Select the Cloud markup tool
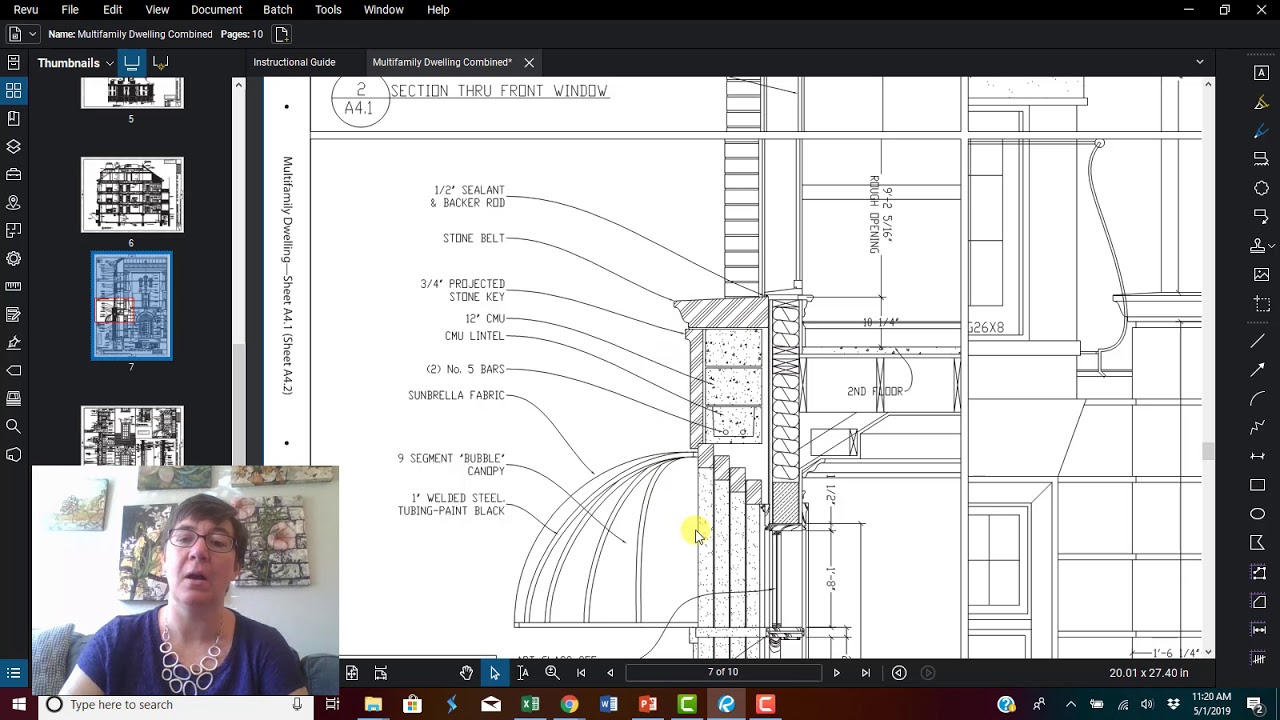The image size is (1280, 720). [1261, 188]
